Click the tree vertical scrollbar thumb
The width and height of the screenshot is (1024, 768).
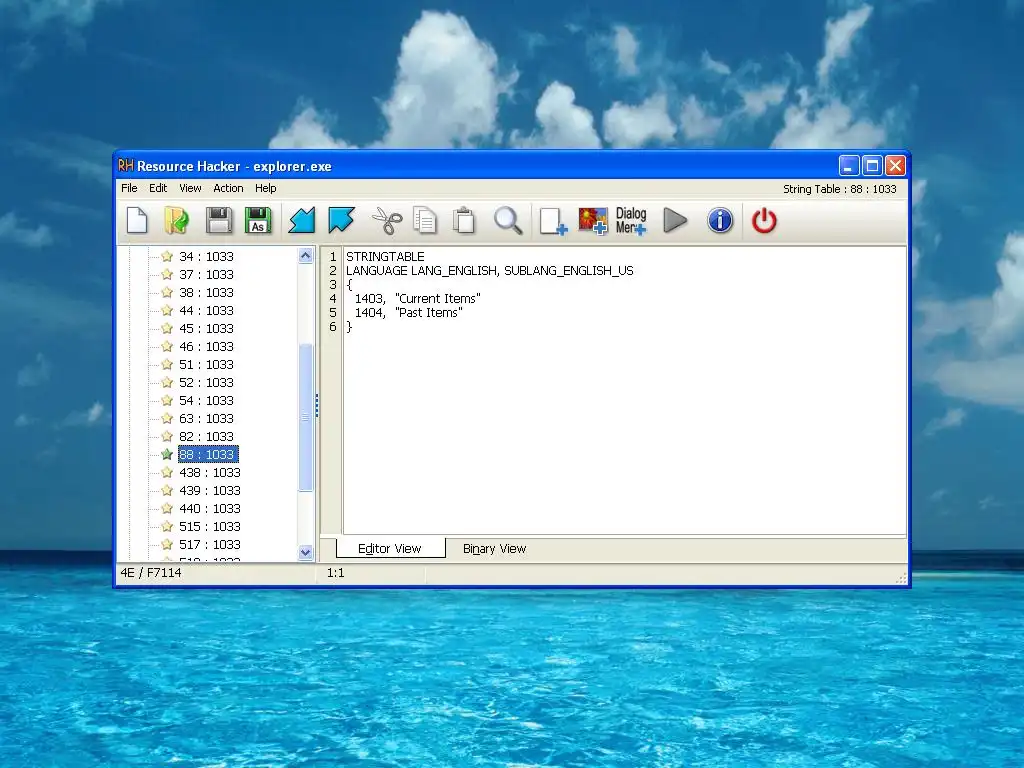point(305,417)
